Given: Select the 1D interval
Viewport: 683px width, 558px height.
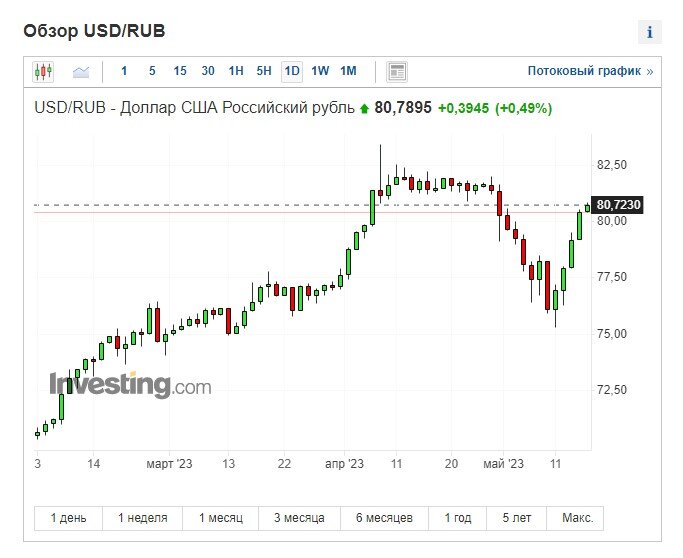Looking at the screenshot, I should point(292,71).
